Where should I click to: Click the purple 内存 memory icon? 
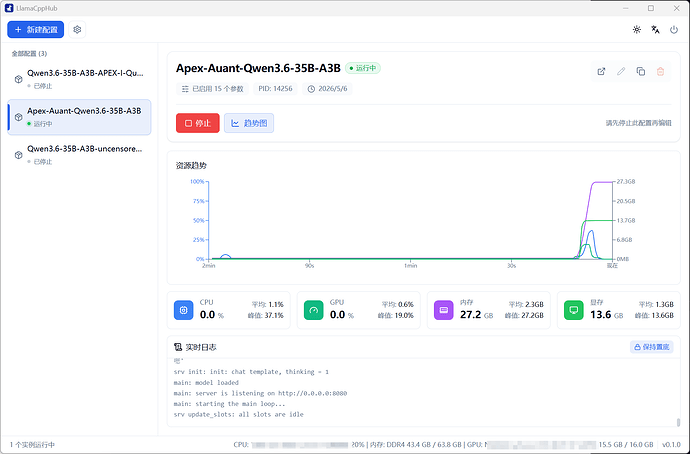coord(444,310)
